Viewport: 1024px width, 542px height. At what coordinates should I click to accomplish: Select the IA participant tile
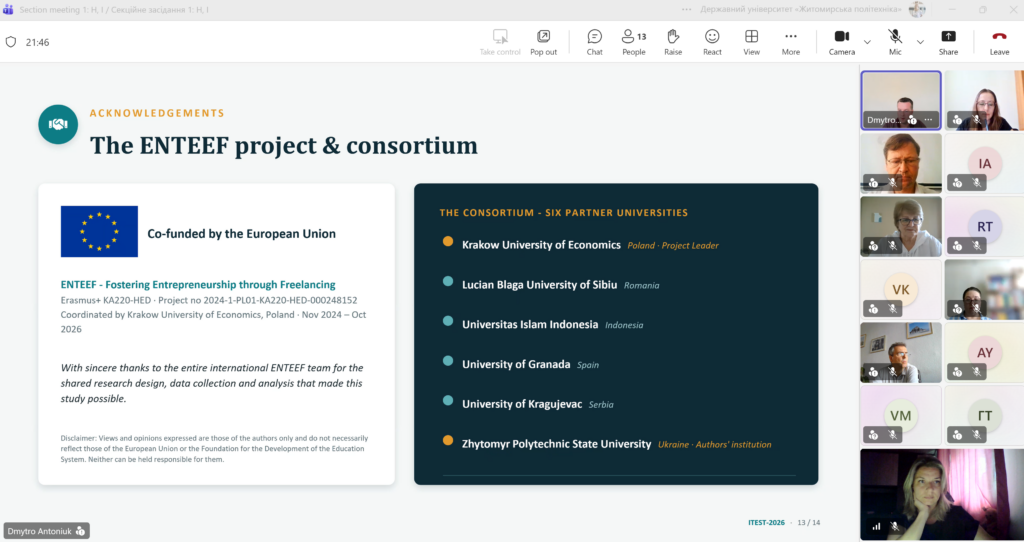tap(984, 163)
